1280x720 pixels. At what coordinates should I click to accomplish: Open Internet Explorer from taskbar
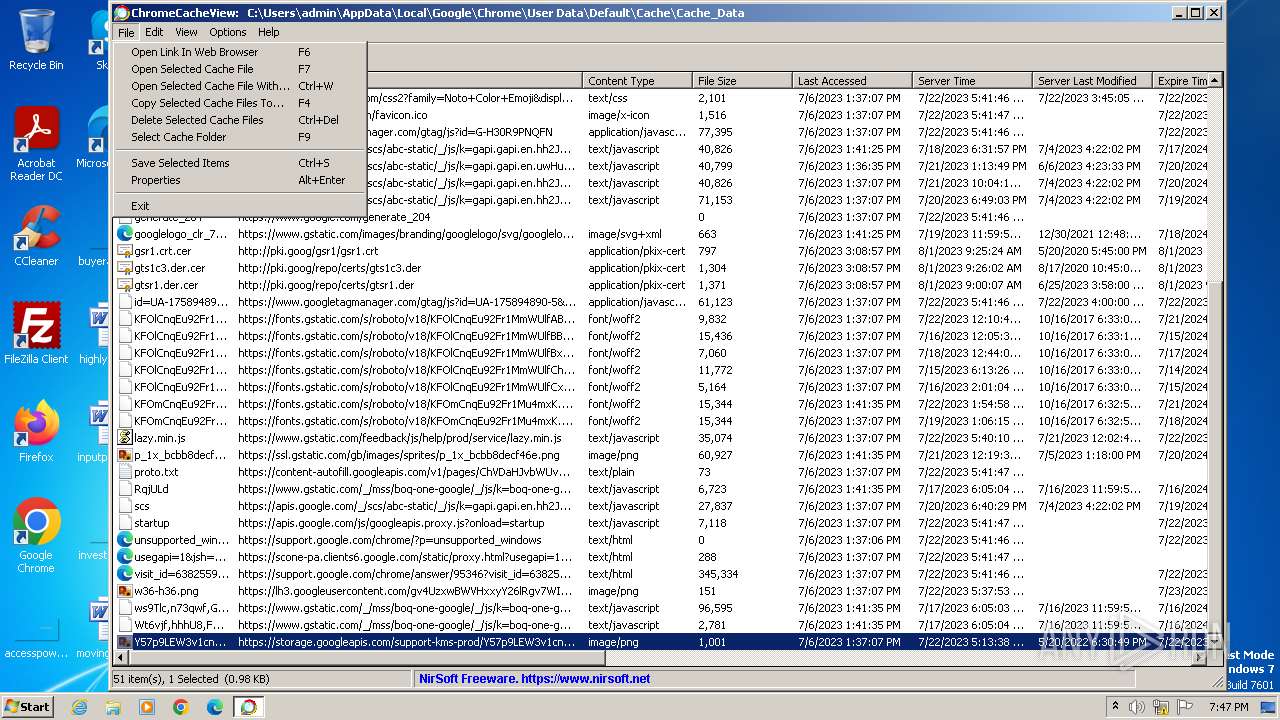79,707
